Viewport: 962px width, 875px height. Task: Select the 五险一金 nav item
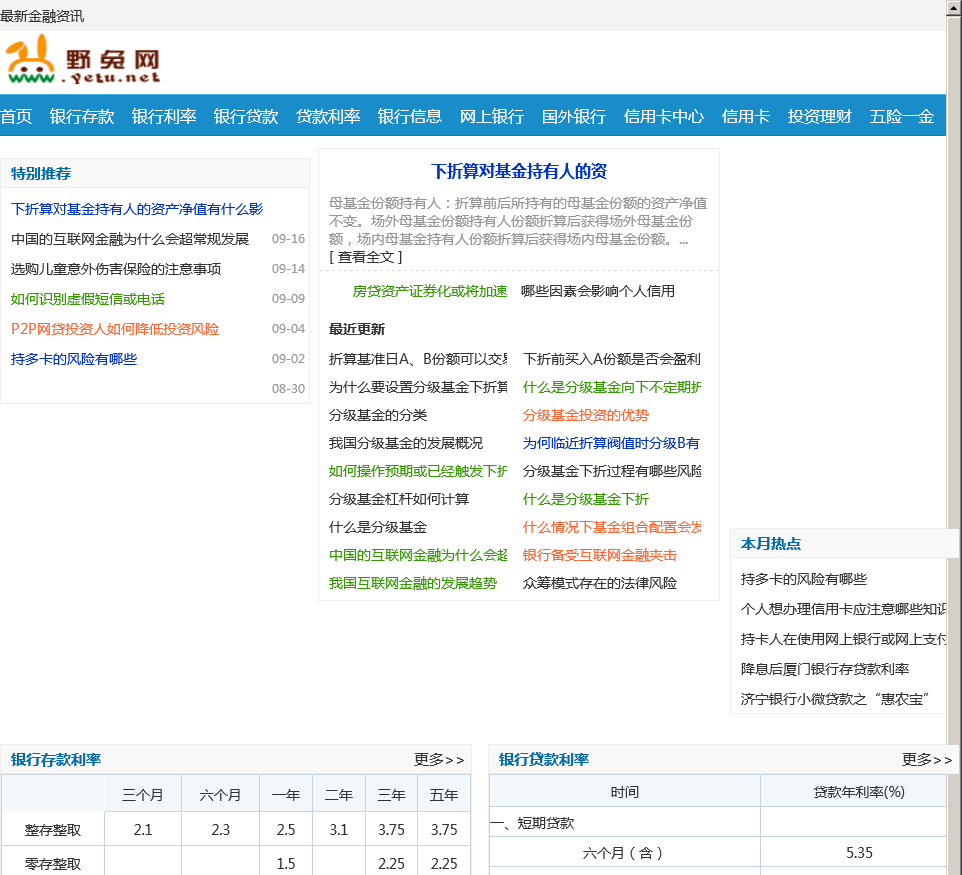click(x=902, y=116)
